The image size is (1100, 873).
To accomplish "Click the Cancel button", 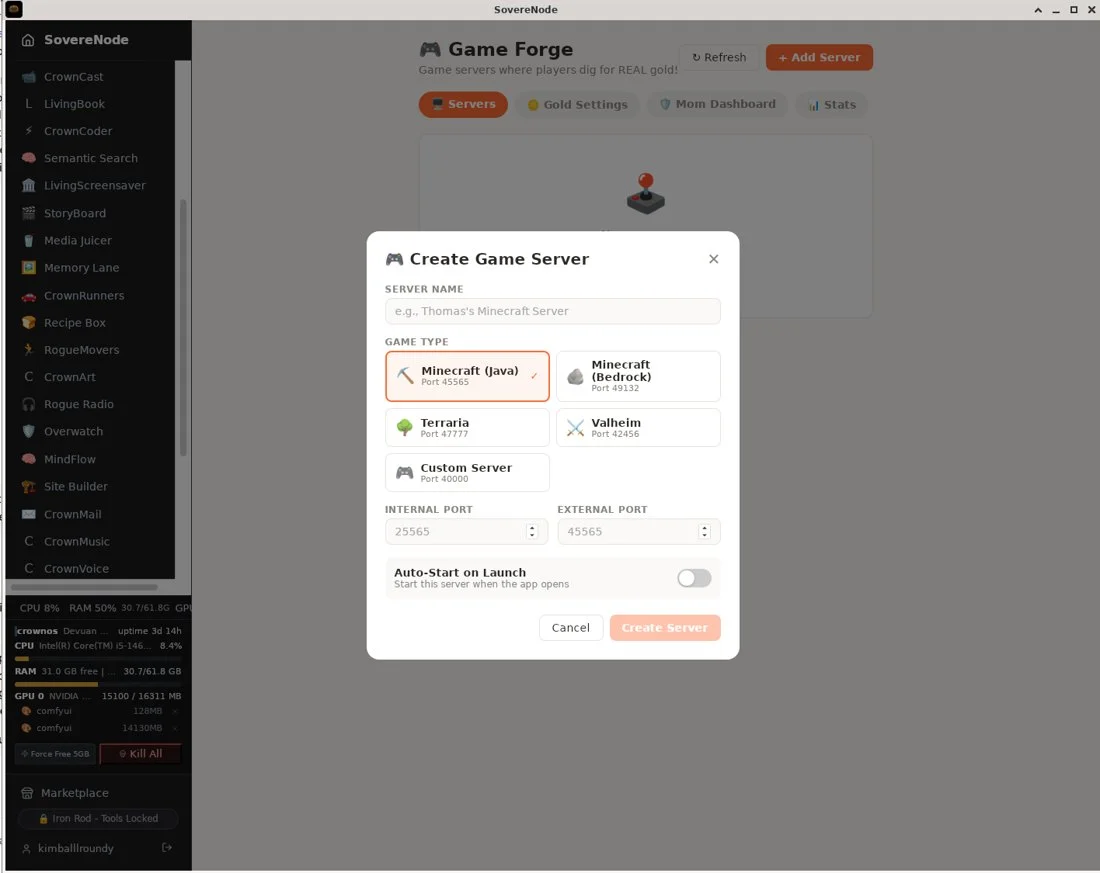I will click(570, 628).
